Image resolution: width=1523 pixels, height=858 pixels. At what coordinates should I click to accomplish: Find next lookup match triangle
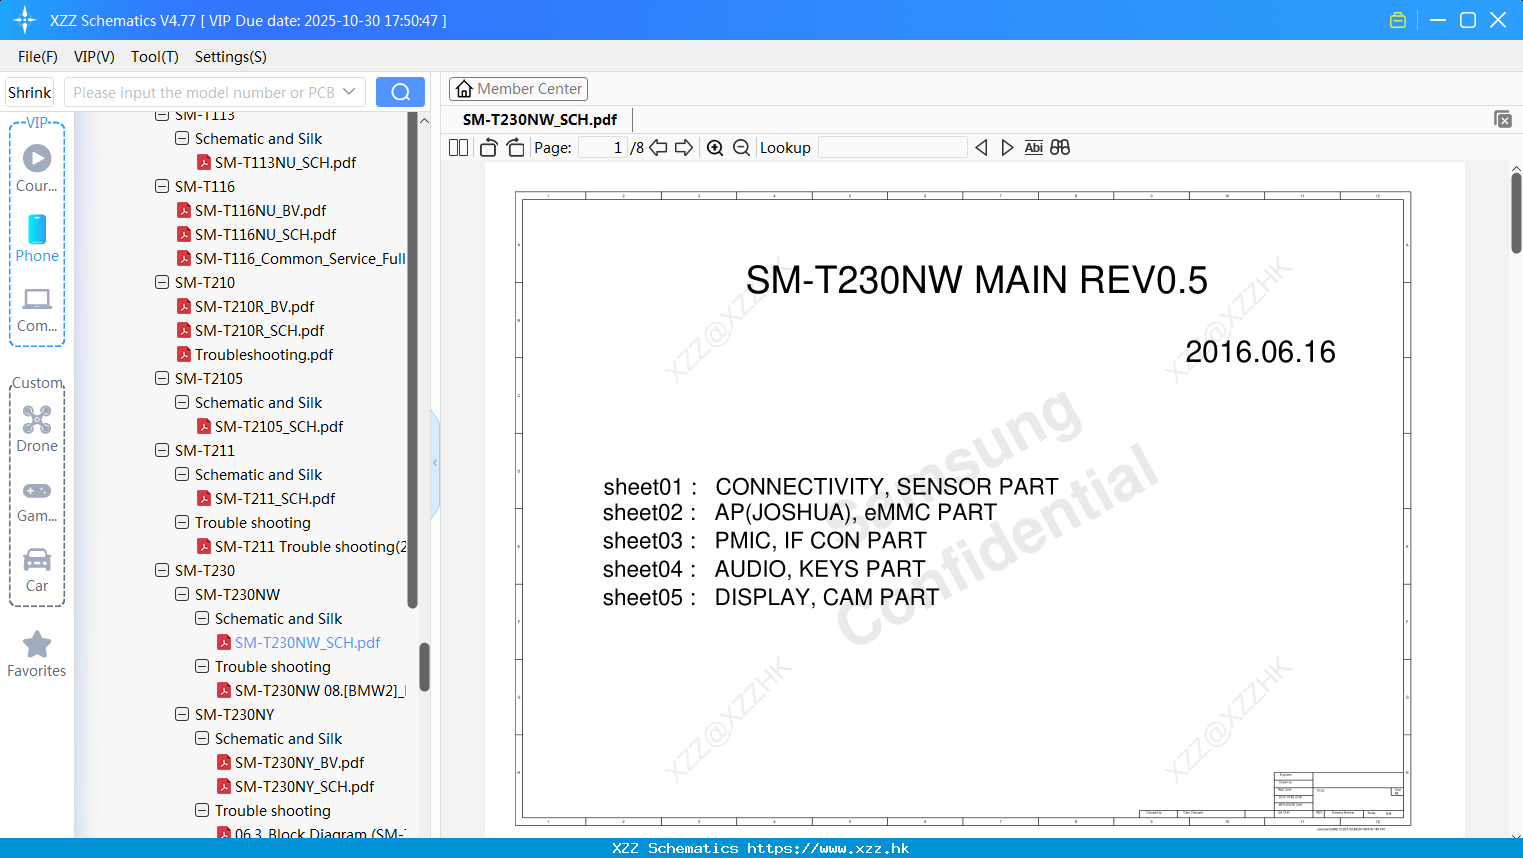coord(1007,147)
